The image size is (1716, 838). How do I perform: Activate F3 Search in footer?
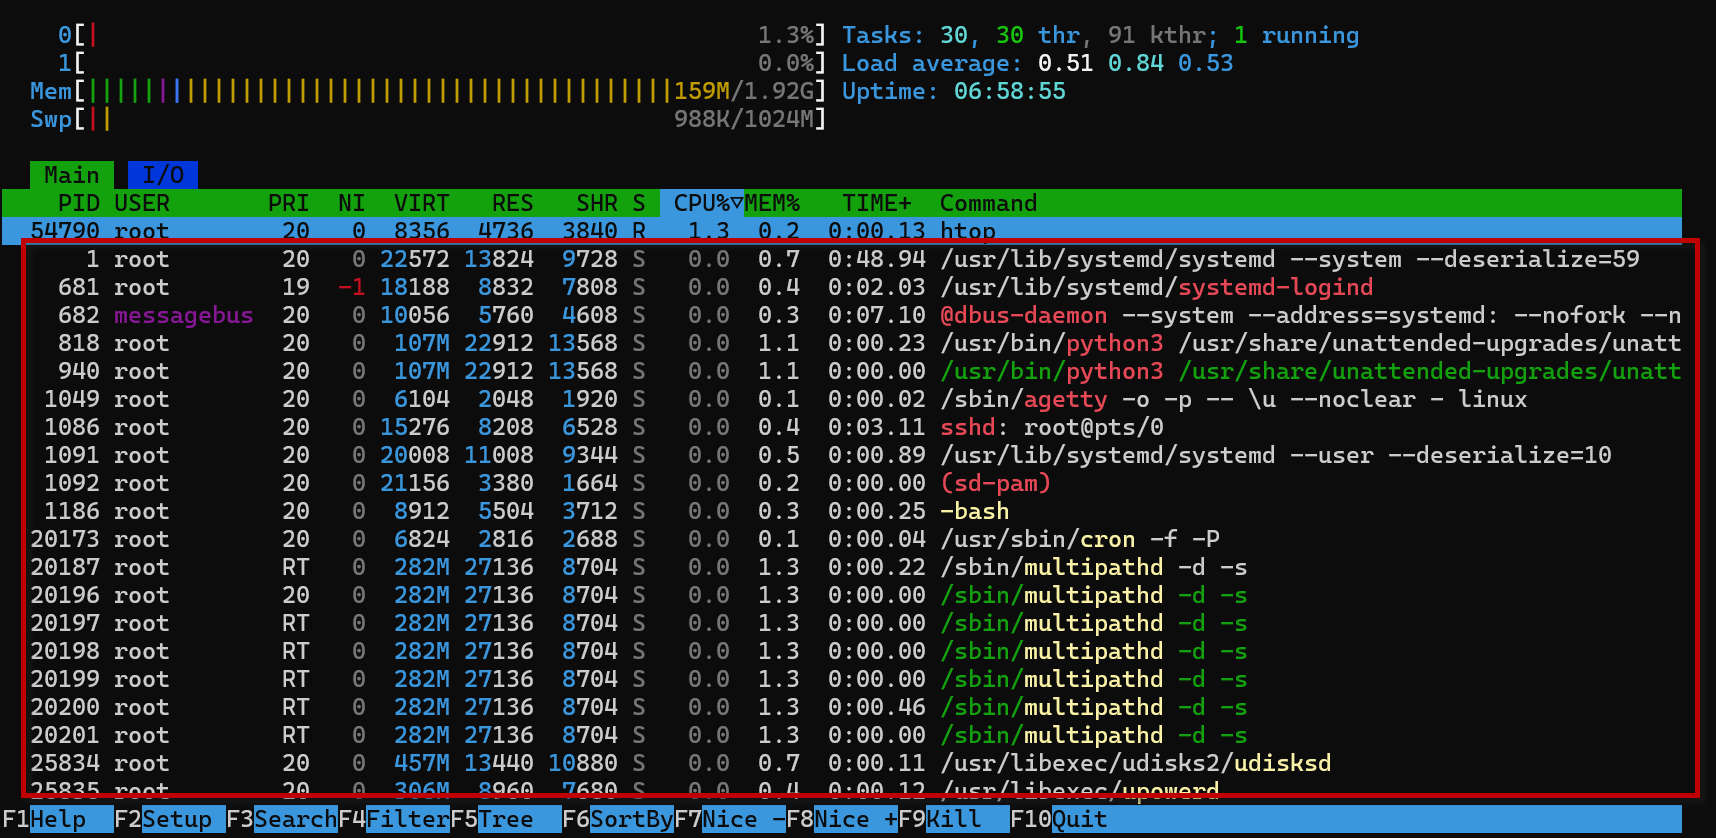click(295, 819)
